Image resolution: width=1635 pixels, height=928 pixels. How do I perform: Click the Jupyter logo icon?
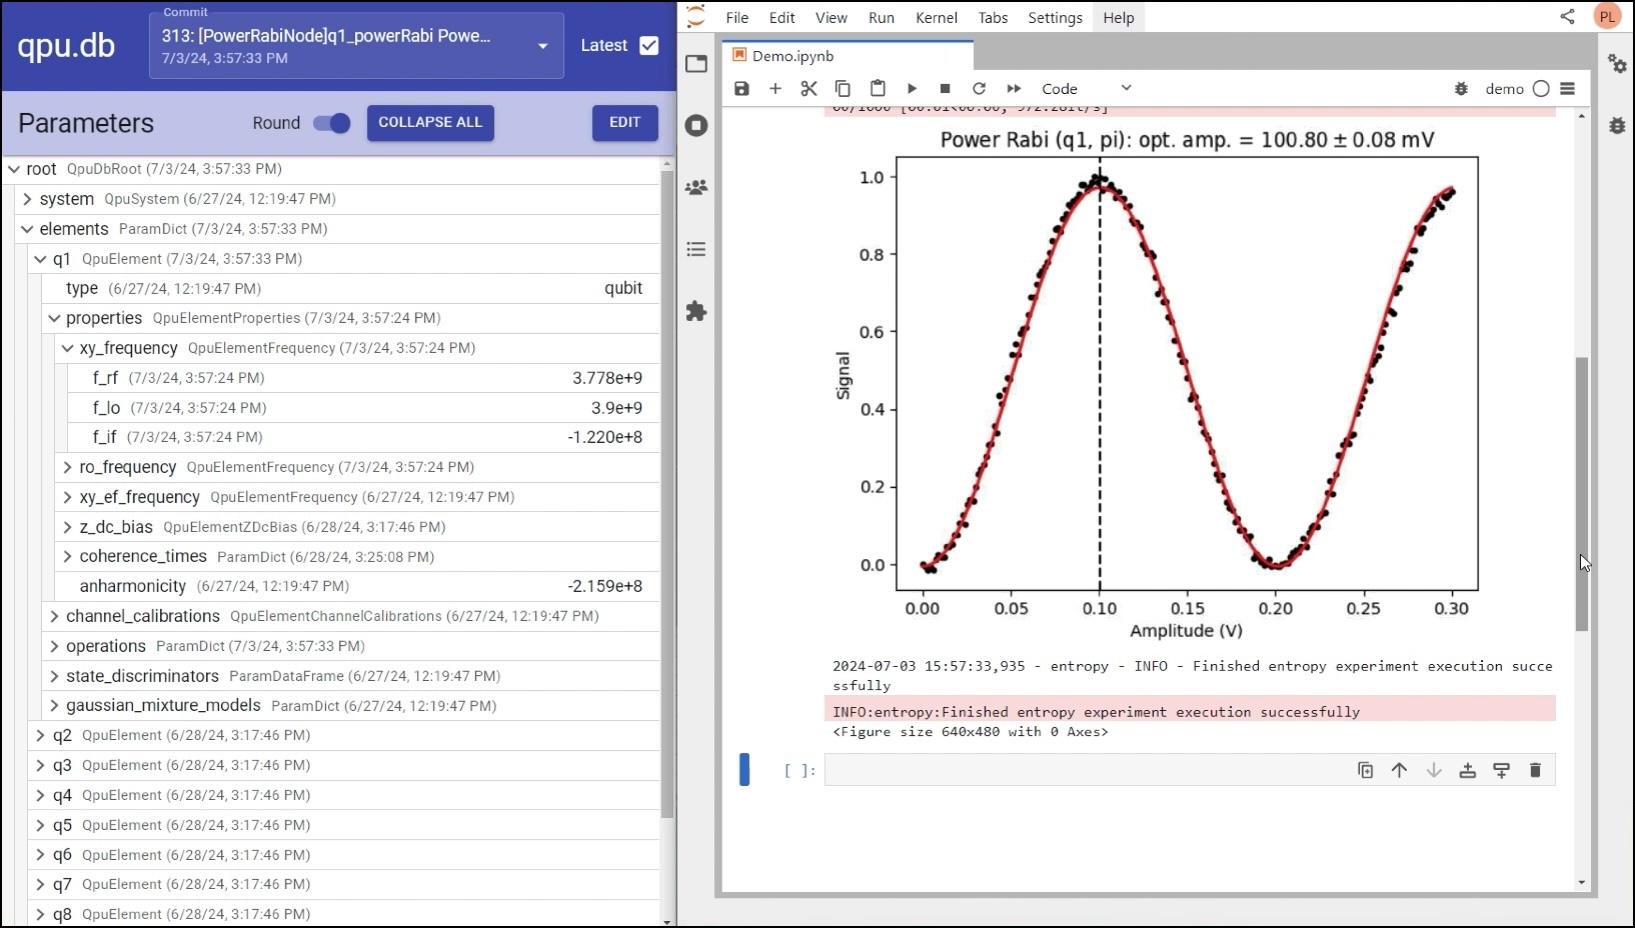click(x=696, y=16)
